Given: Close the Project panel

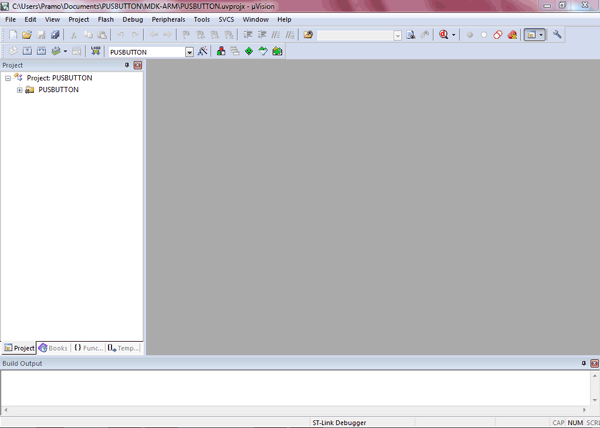Looking at the screenshot, I should tap(137, 65).
